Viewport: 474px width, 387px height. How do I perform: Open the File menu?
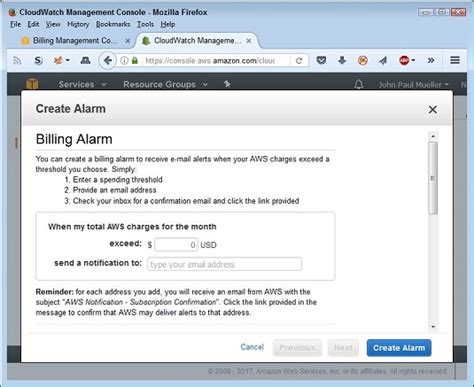click(15, 24)
